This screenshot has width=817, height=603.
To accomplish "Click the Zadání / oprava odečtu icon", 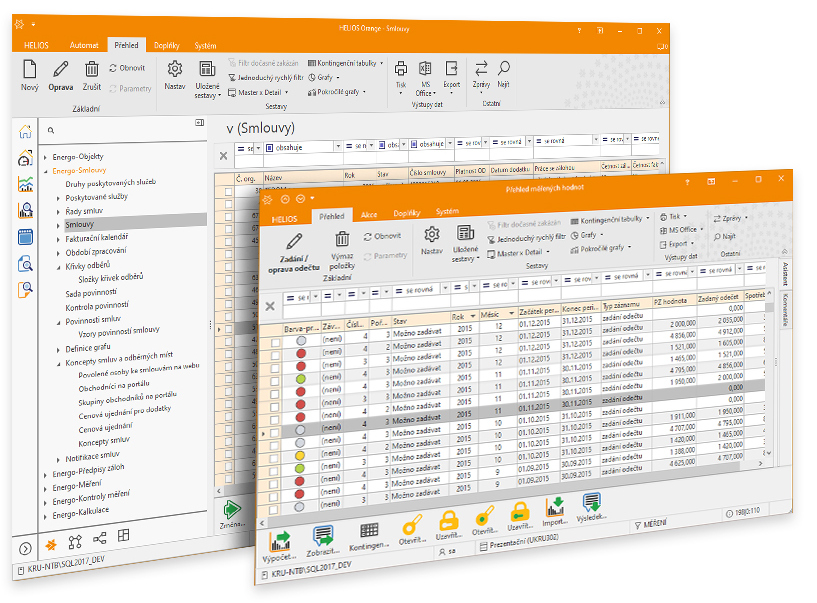I will [x=294, y=241].
